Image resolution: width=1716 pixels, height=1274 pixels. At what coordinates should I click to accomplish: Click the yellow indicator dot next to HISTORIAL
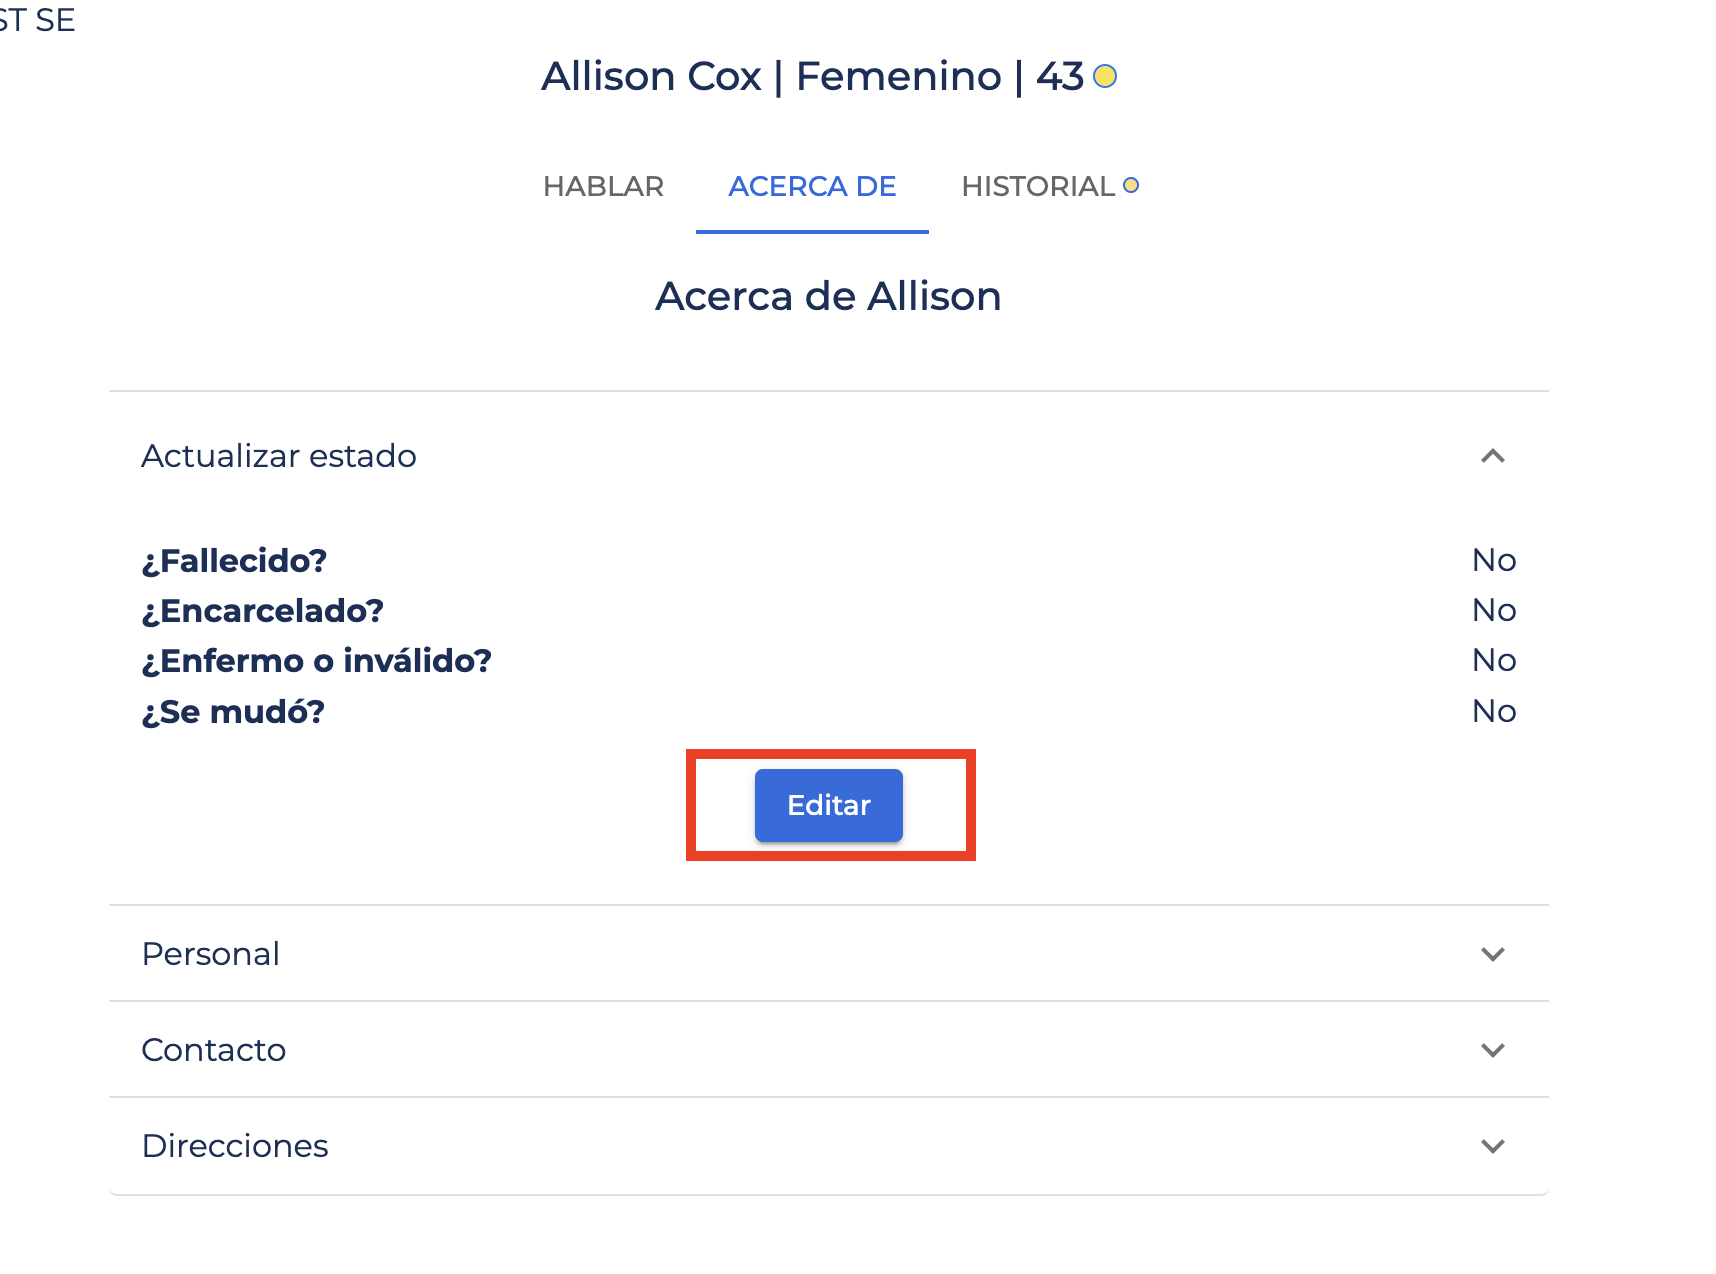point(1131,185)
